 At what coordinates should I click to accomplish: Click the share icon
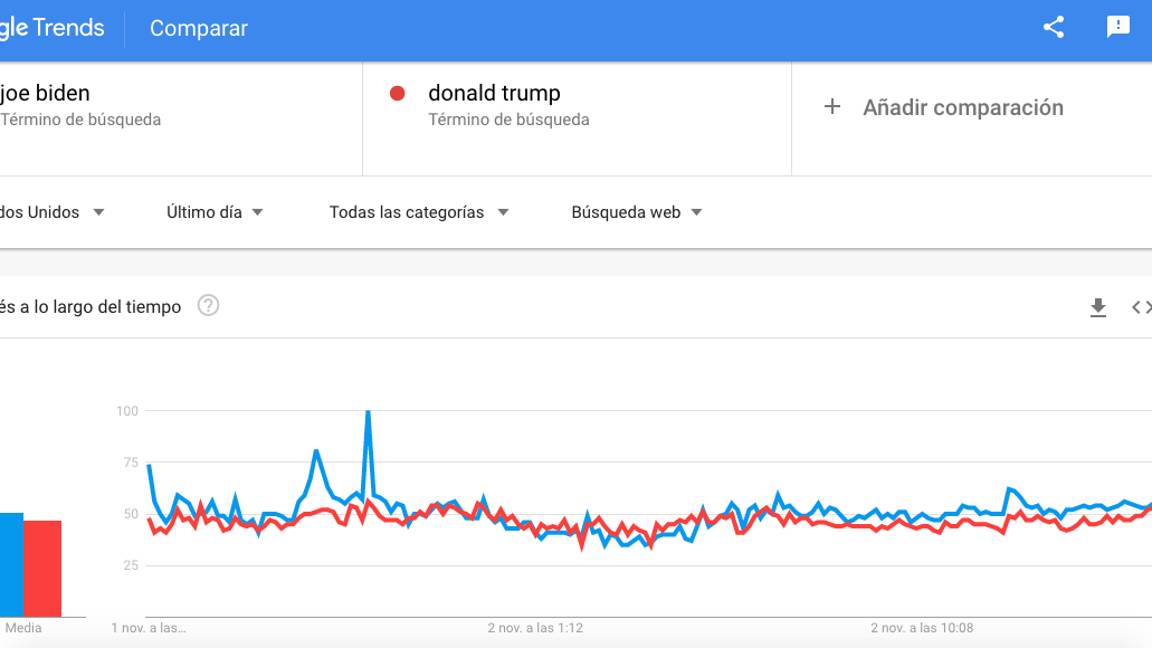1052,28
